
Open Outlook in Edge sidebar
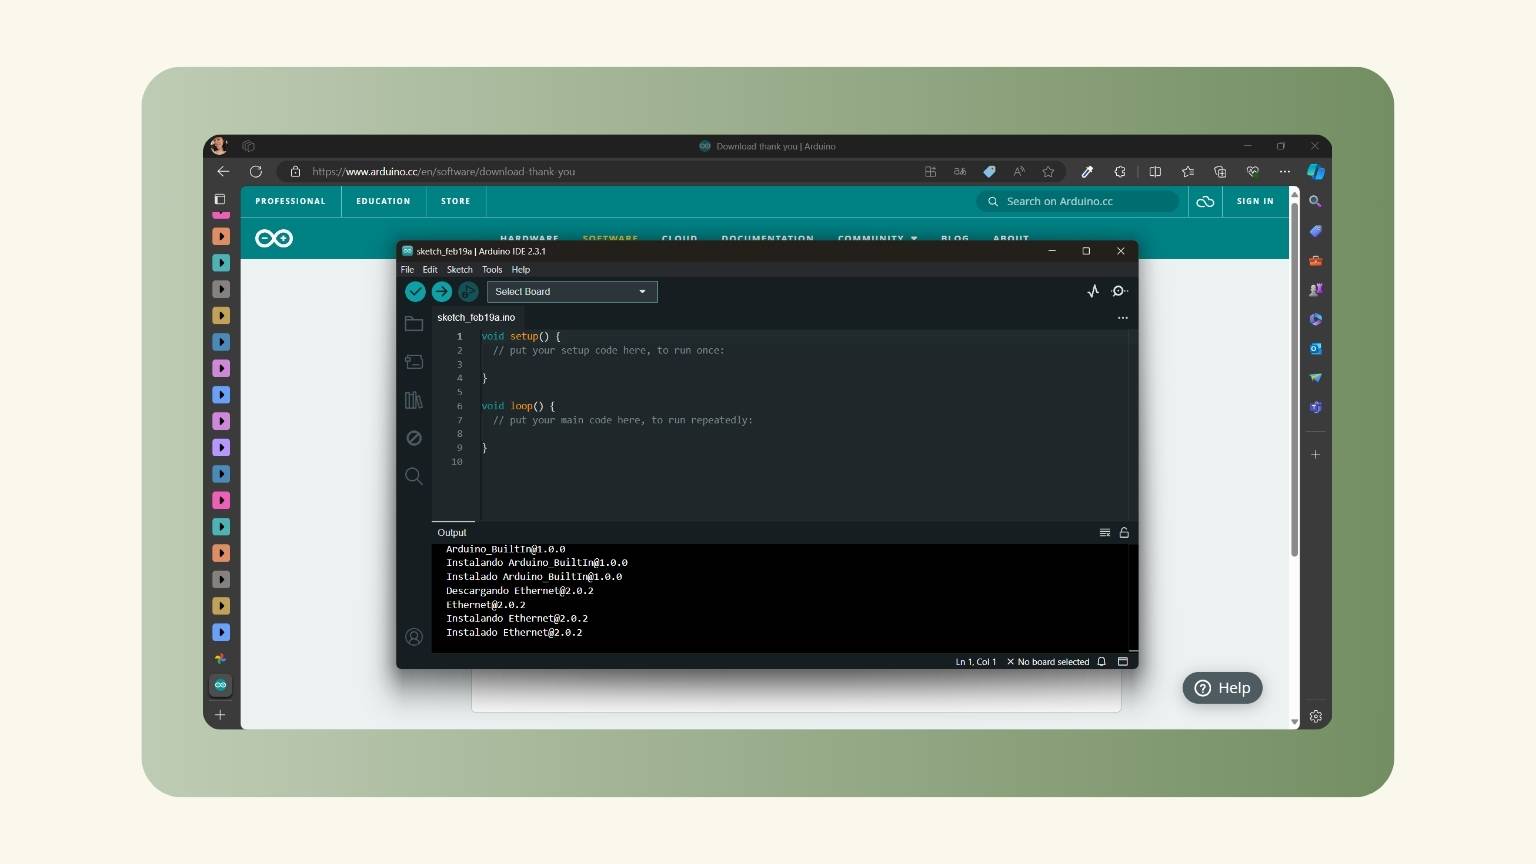pyautogui.click(x=1316, y=349)
